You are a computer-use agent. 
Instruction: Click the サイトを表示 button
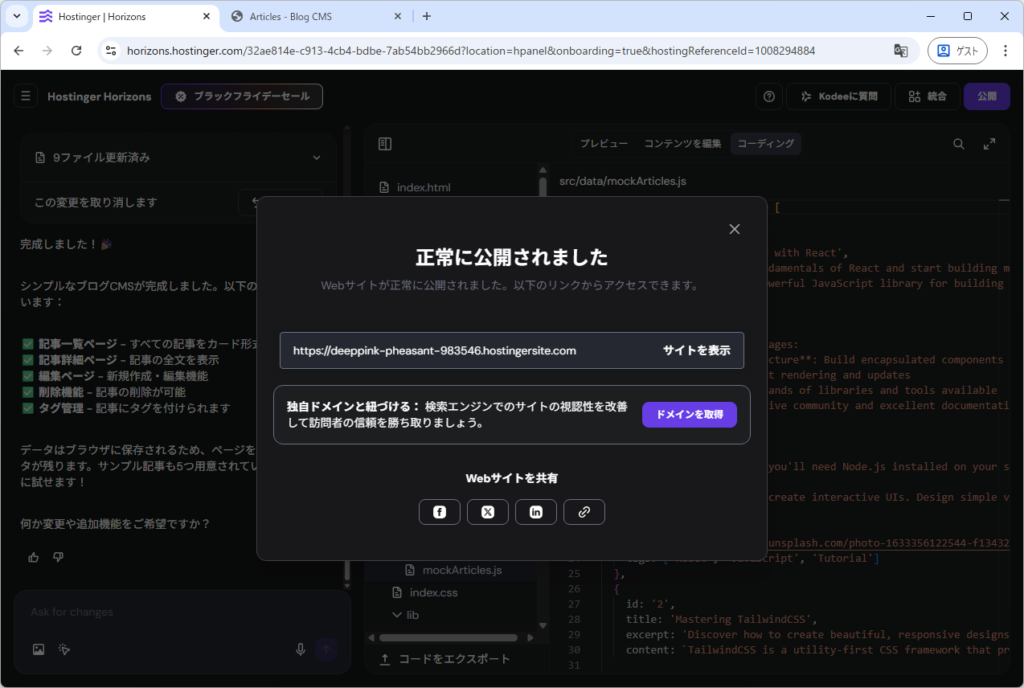tap(696, 351)
